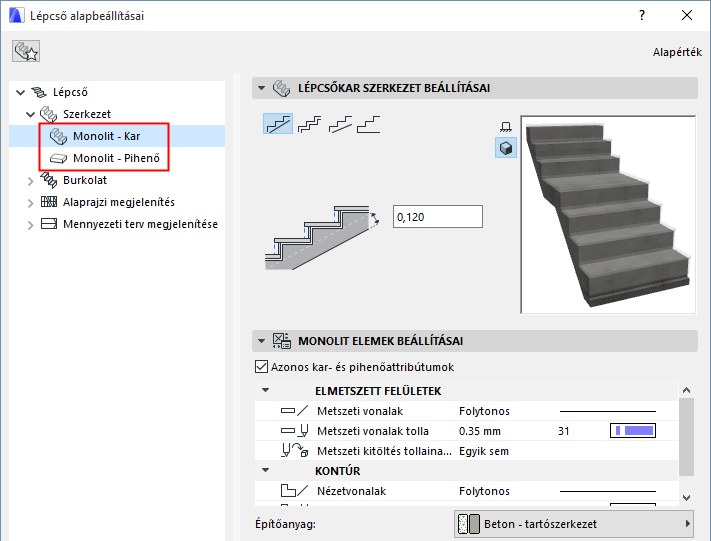Click the Metszeti vonalak line type preview
Viewport: 711px width, 541px height.
[608, 411]
